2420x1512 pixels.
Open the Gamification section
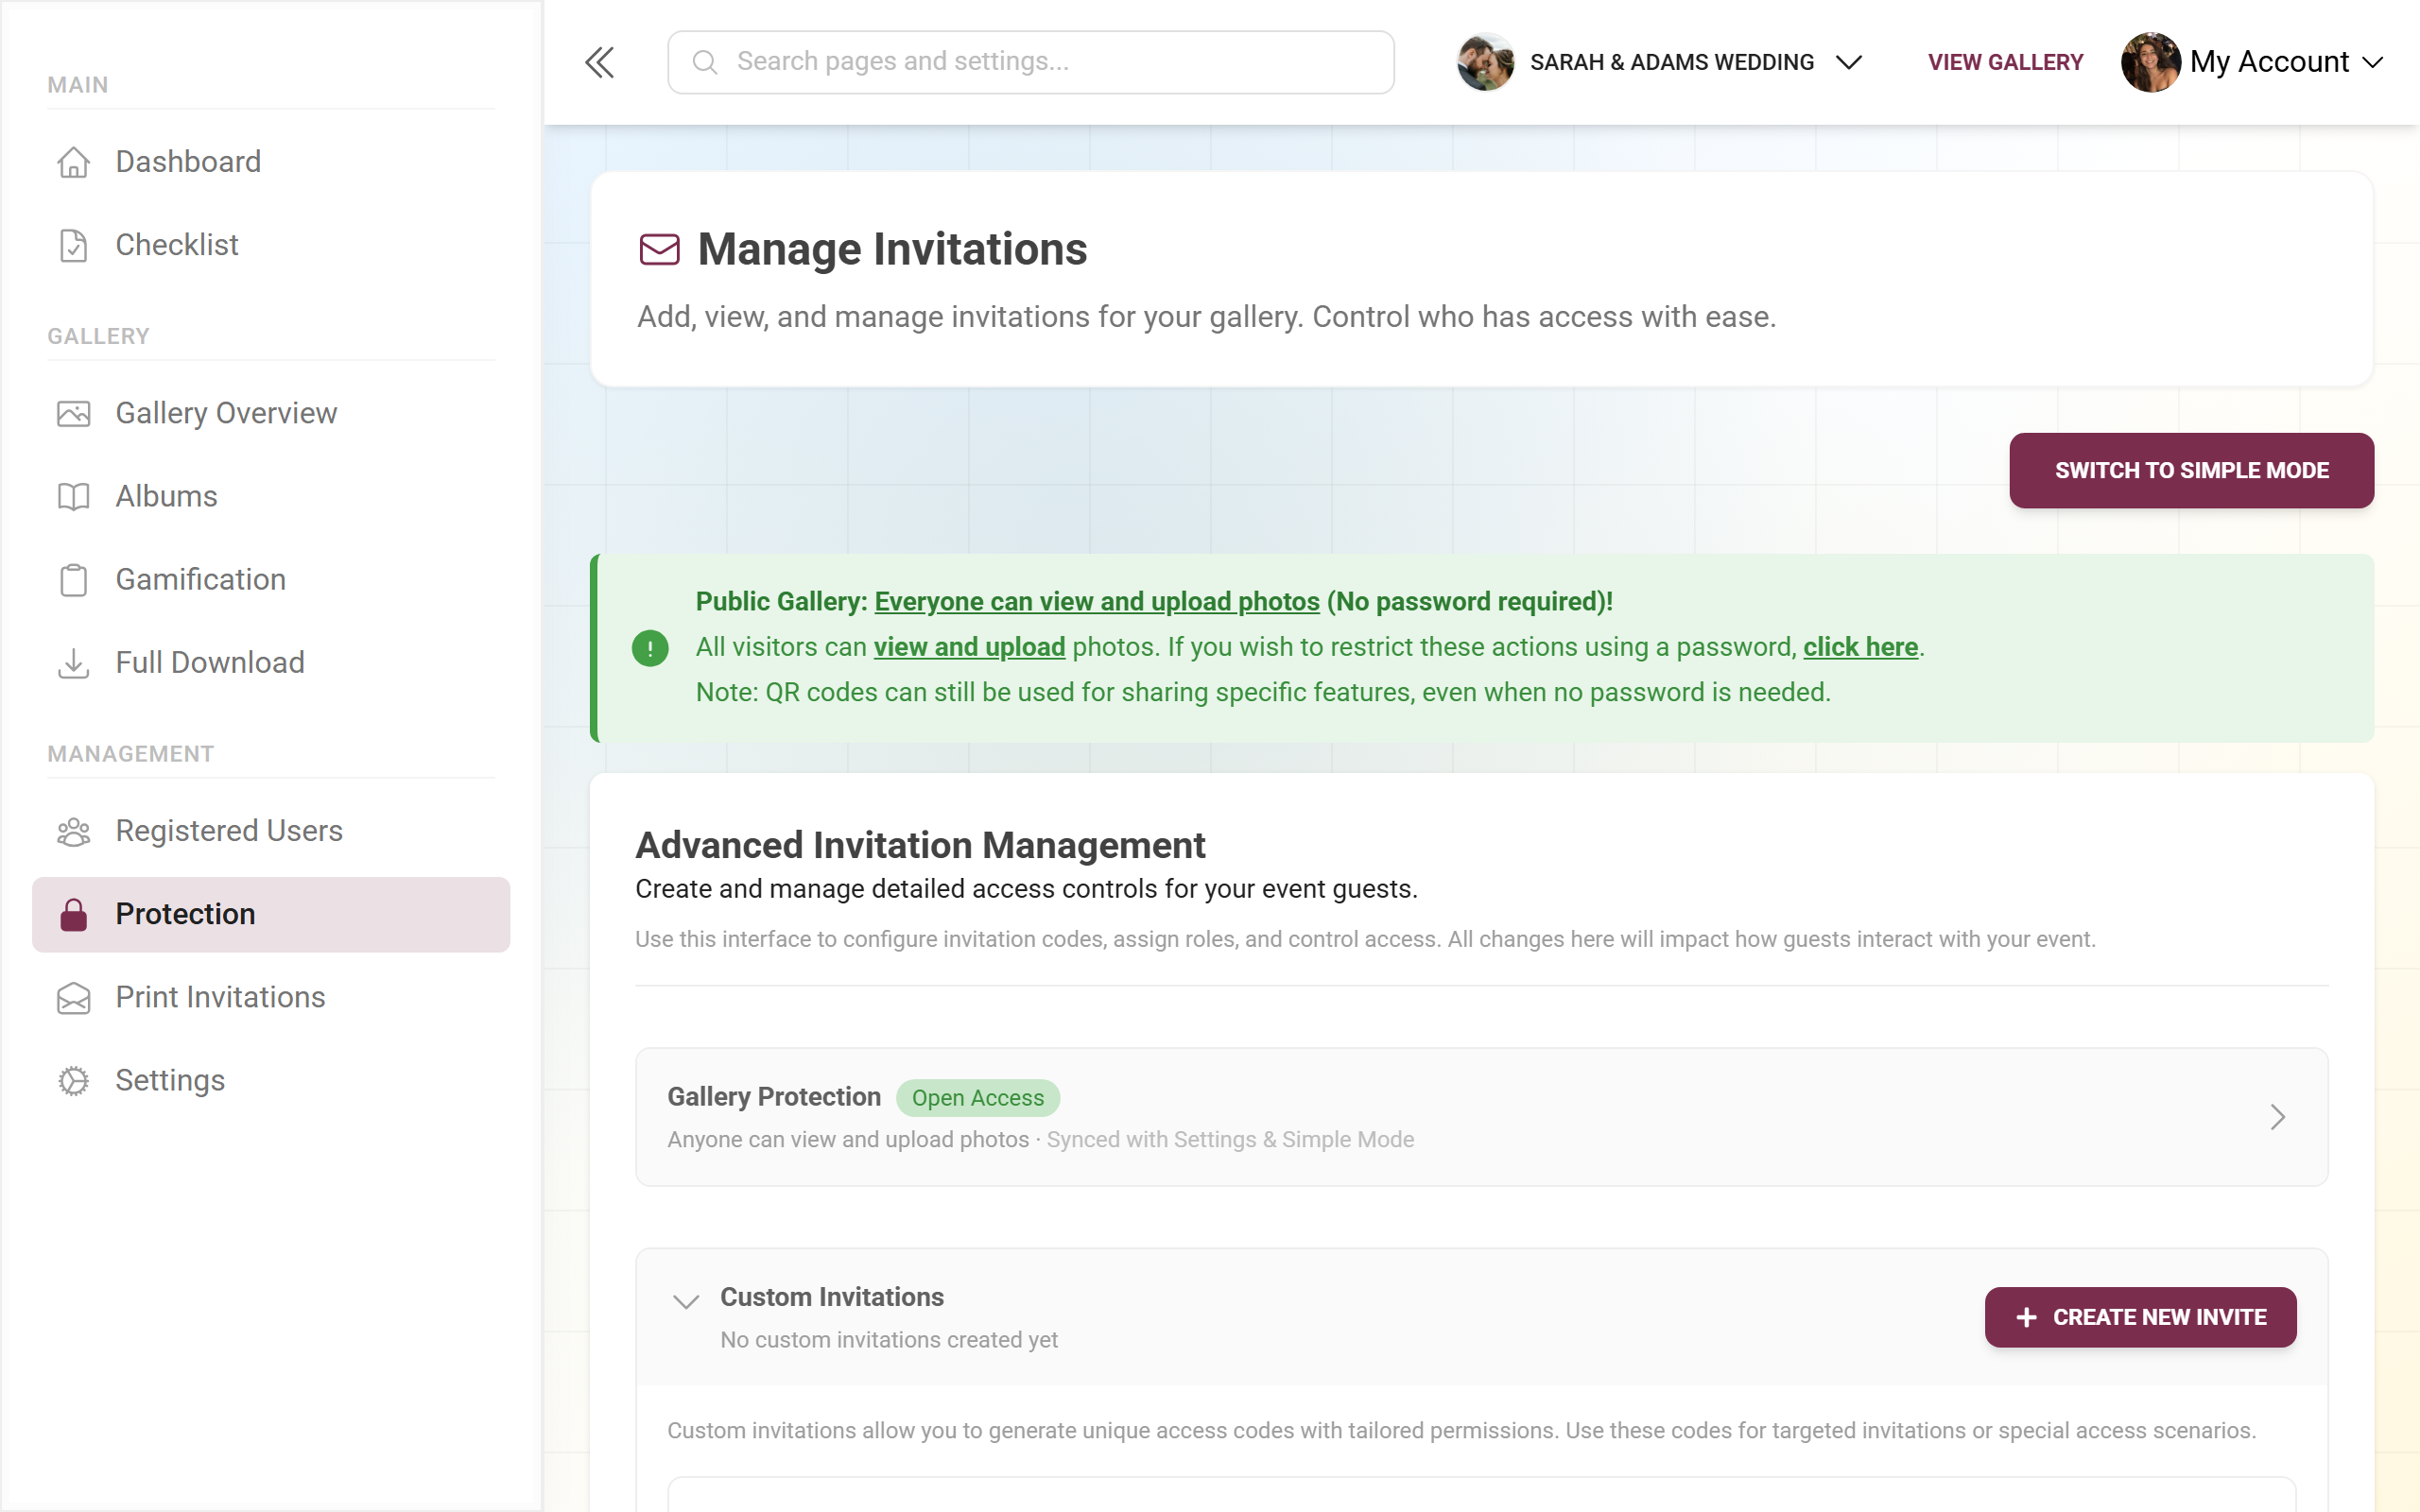[x=271, y=580]
